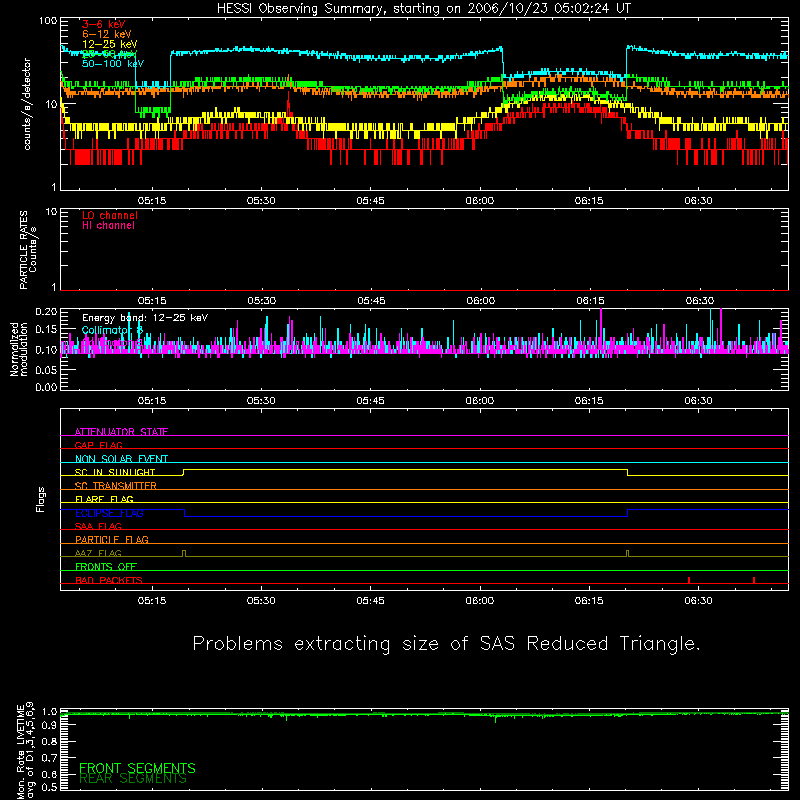The width and height of the screenshot is (800, 800).
Task: Select the 50-100 keV legend label
Action: coord(113,64)
